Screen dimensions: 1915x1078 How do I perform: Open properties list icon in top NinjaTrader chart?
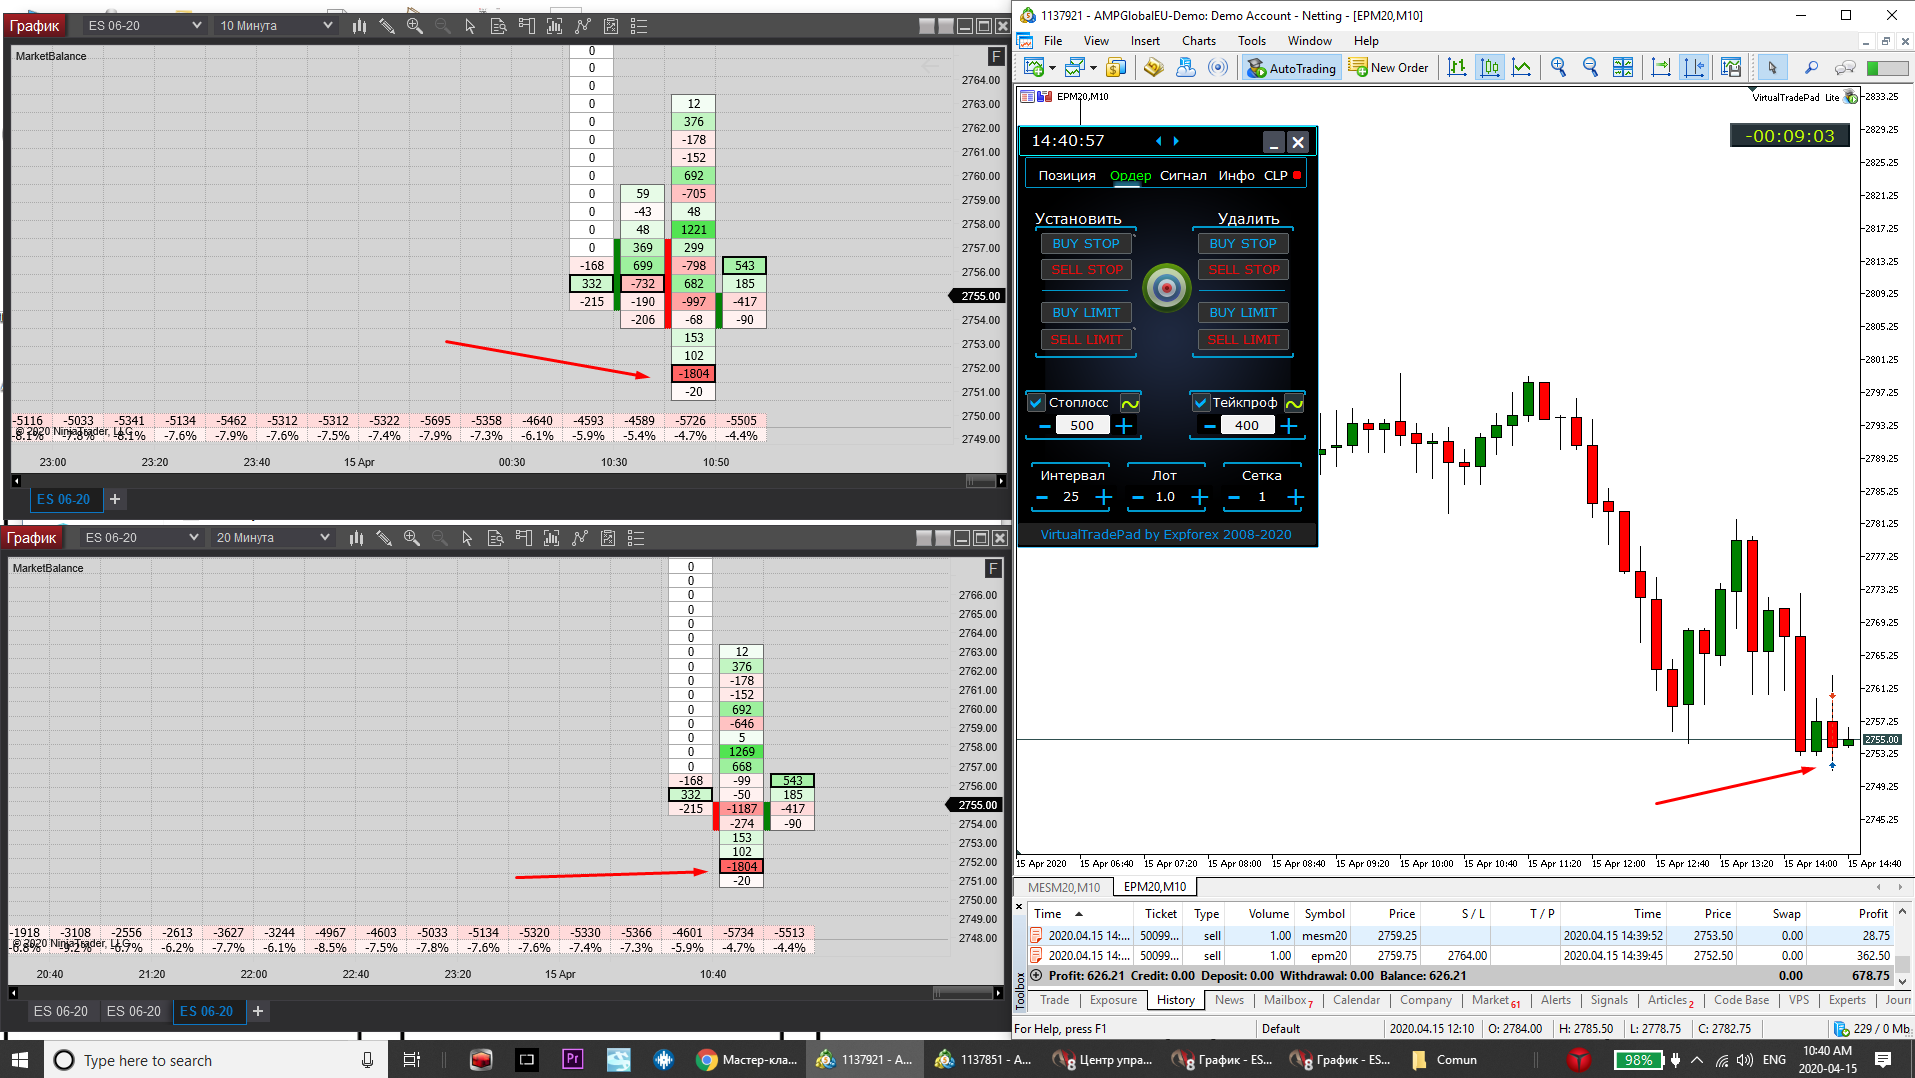[x=639, y=26]
